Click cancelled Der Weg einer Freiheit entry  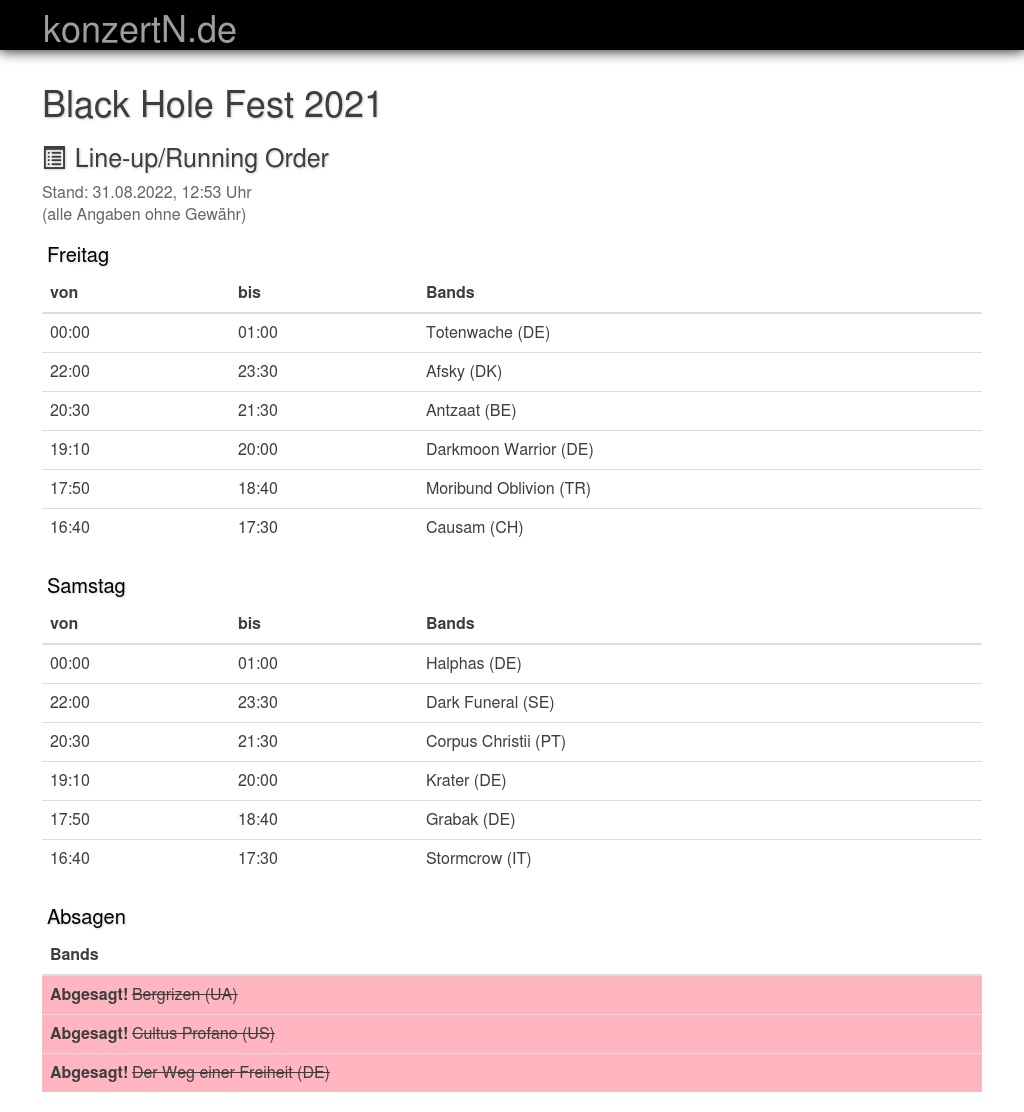[x=230, y=1072]
